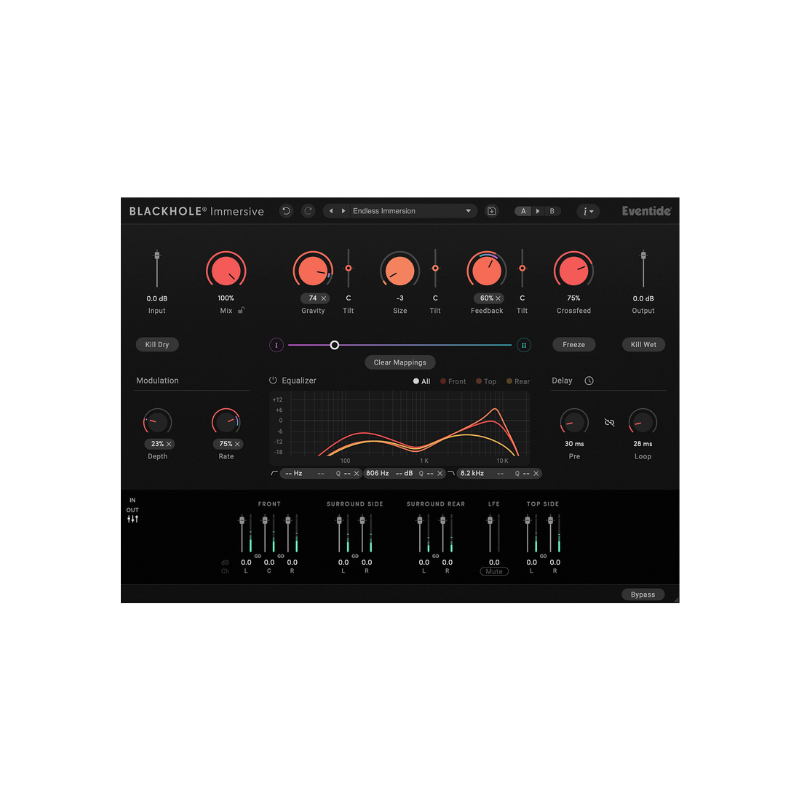Click the clock icon beside Delay

(589, 381)
